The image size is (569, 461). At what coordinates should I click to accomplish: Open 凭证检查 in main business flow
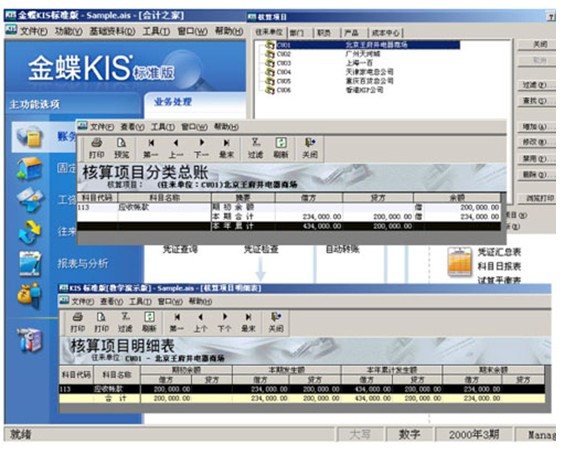tap(261, 249)
